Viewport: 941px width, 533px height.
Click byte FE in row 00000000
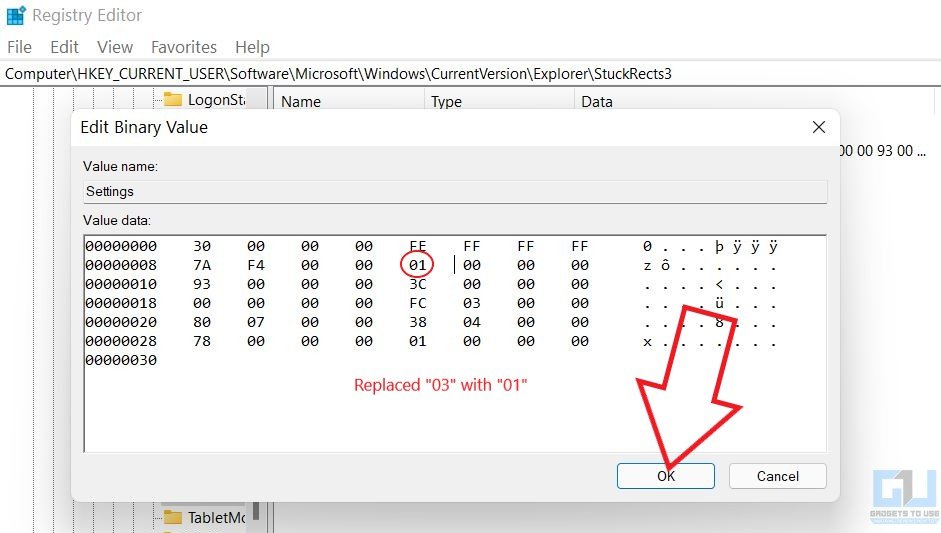click(418, 246)
